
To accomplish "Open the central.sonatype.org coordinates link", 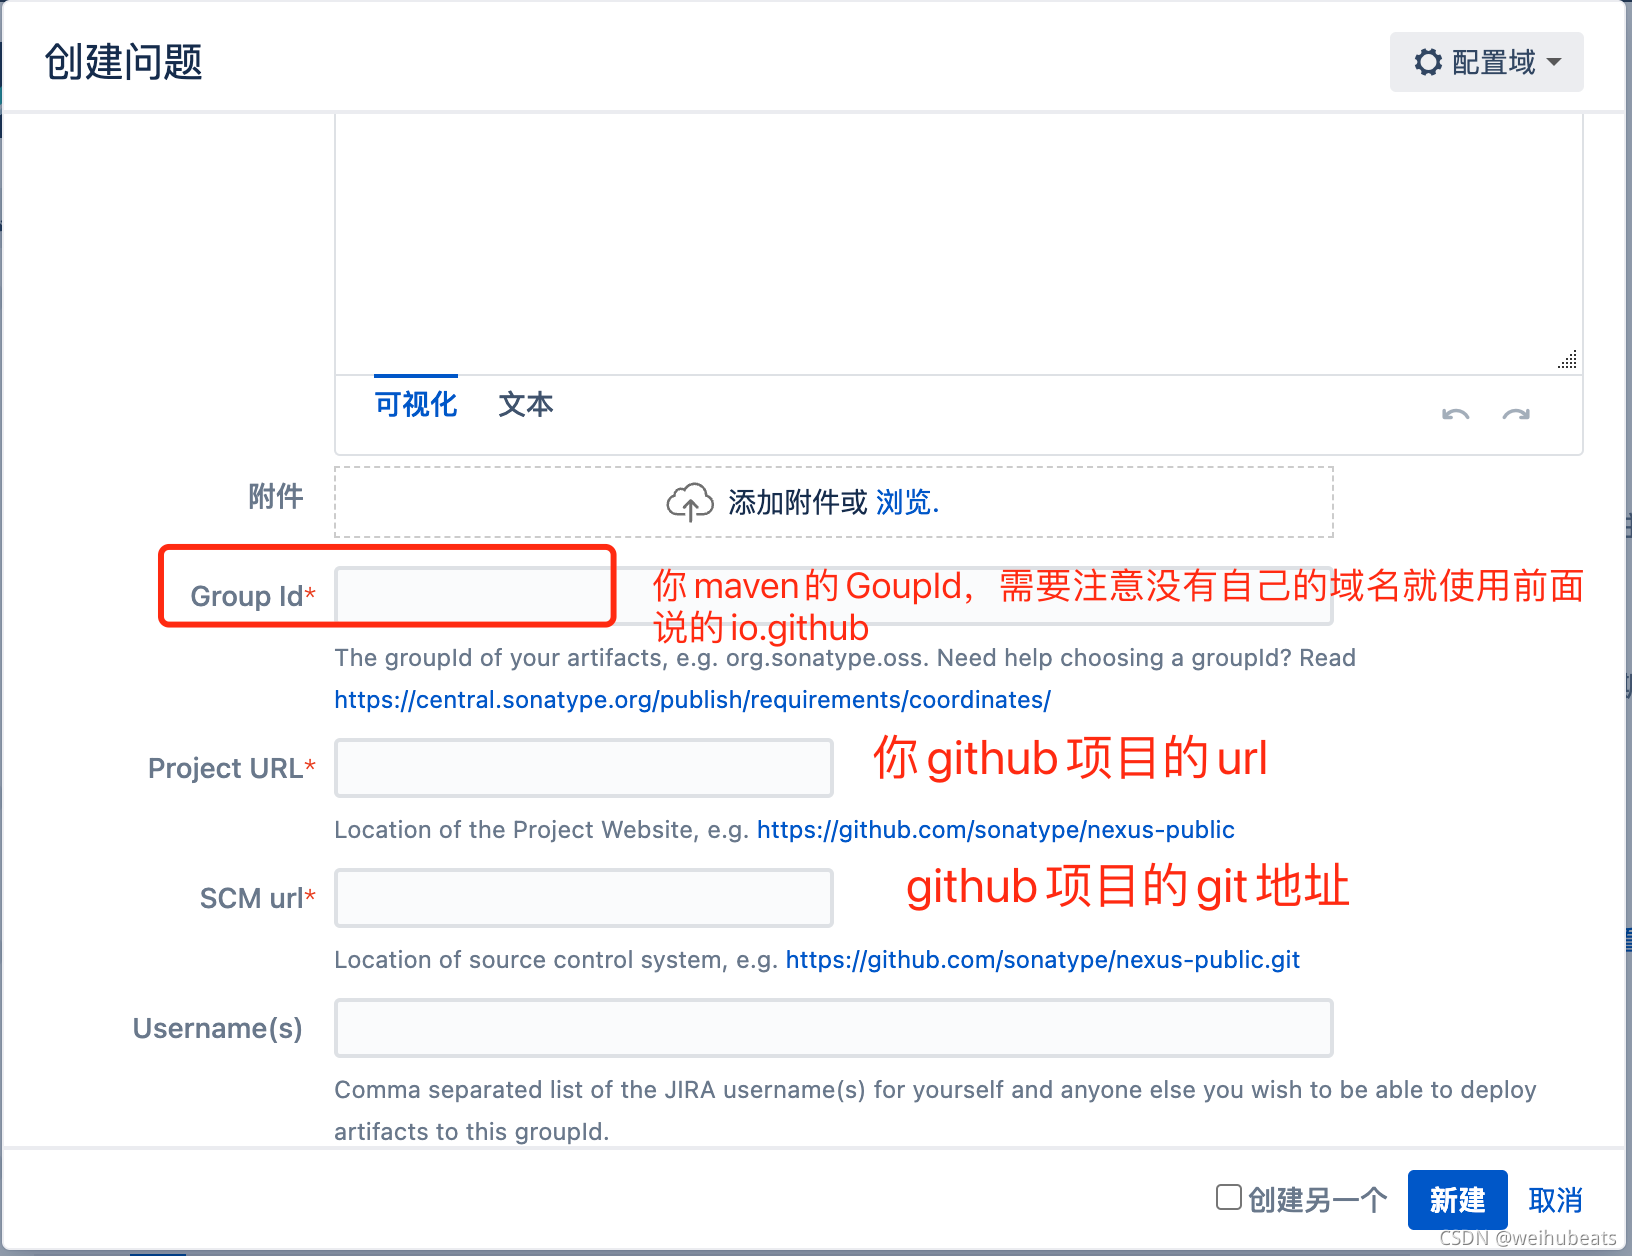I will point(692,700).
